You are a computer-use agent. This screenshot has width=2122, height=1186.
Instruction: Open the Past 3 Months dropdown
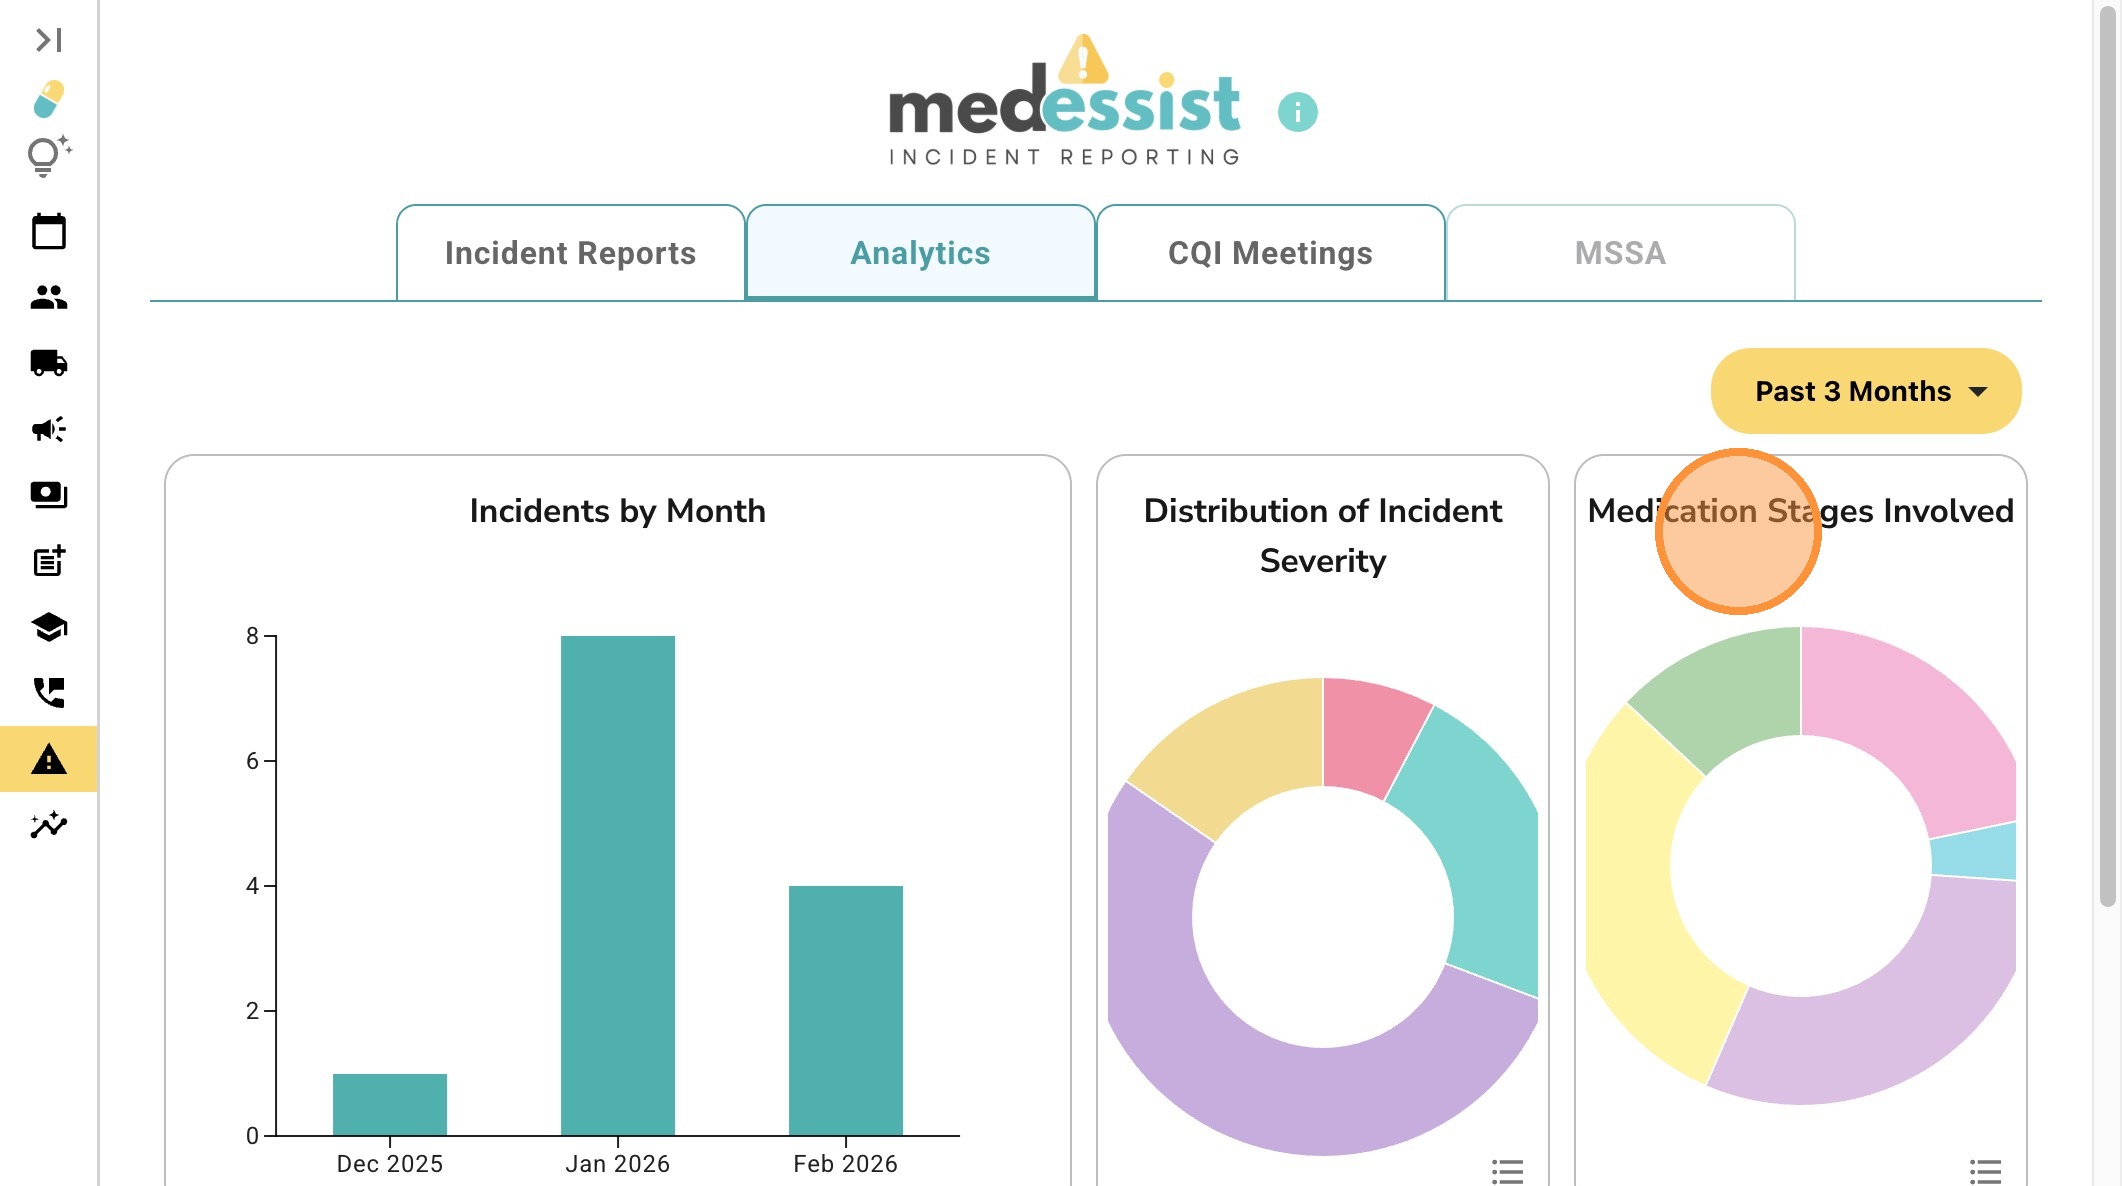(1866, 391)
